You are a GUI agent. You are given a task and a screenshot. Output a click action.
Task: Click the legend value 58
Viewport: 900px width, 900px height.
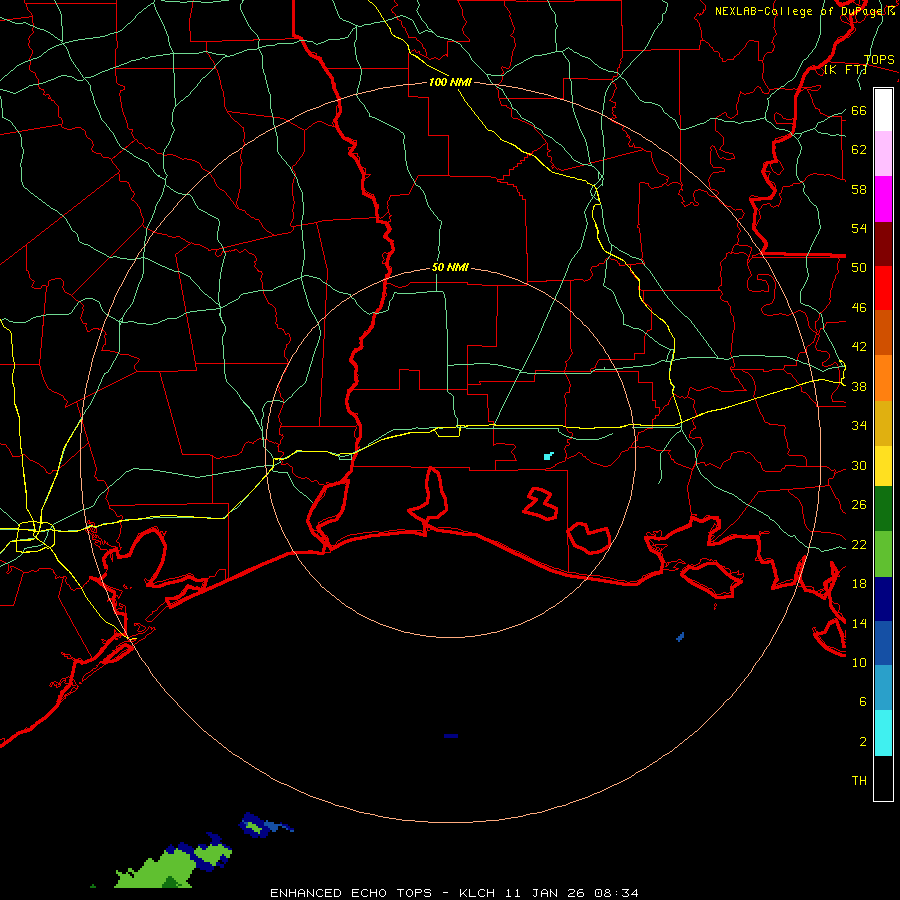[x=859, y=189]
